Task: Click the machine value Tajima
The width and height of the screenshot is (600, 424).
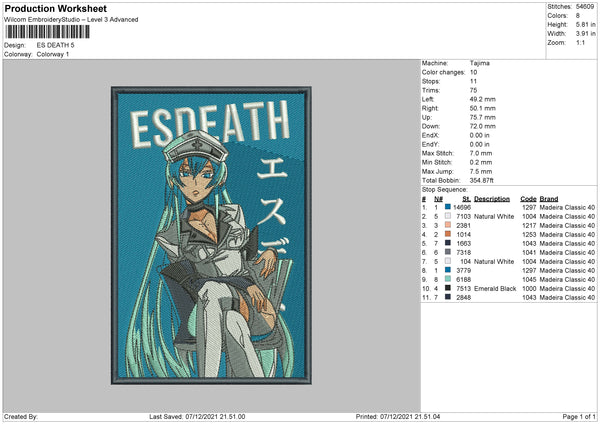Action: point(479,63)
